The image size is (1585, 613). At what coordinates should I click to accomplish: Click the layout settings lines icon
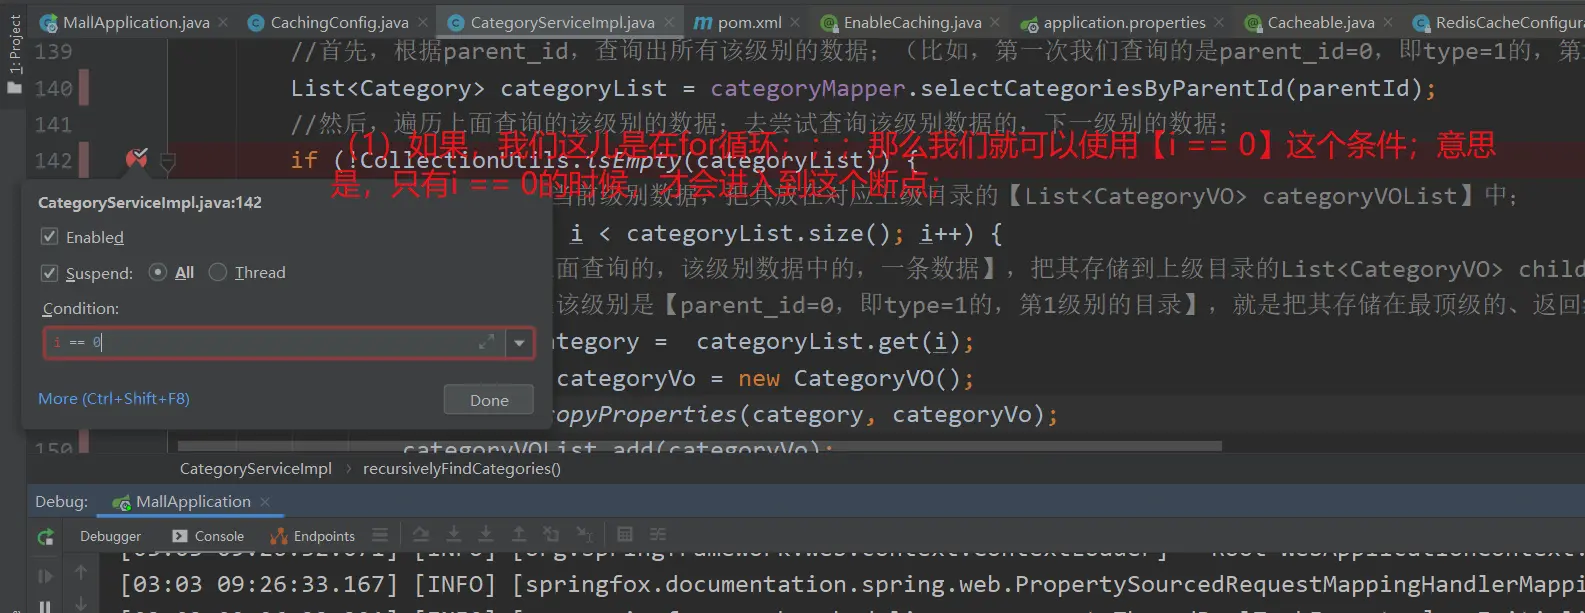(380, 535)
